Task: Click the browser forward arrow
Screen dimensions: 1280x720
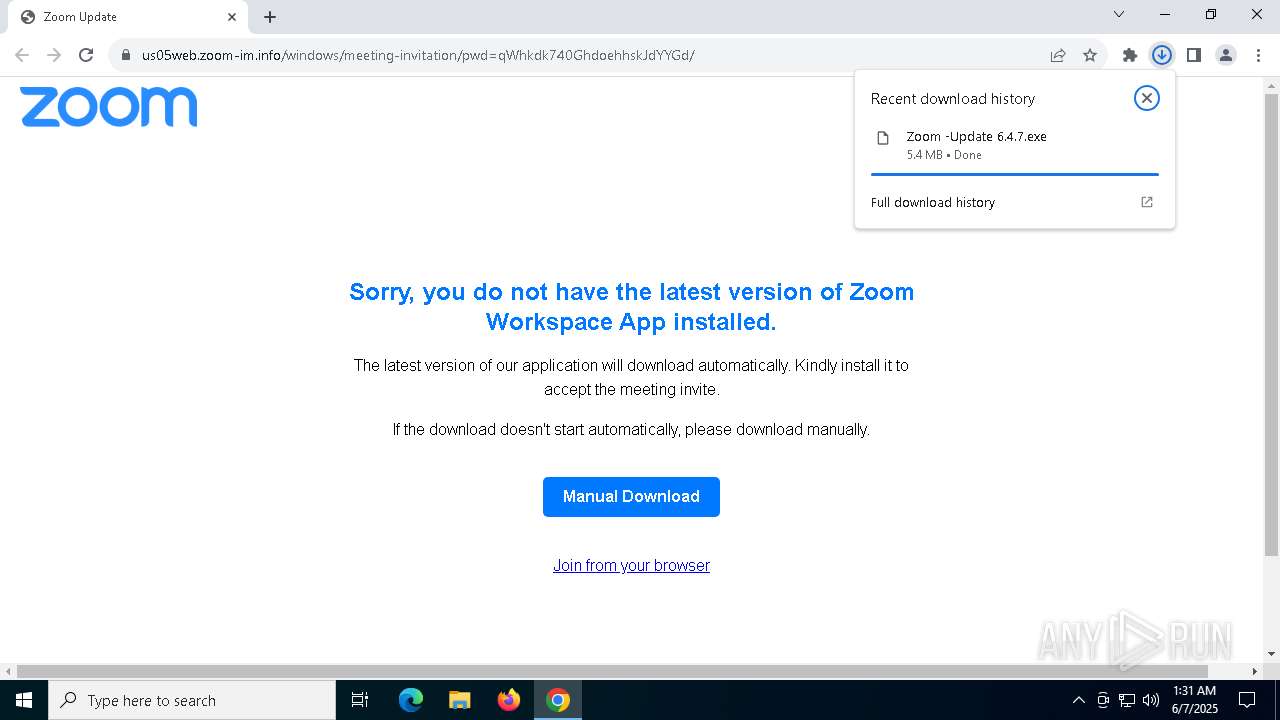Action: point(54,55)
